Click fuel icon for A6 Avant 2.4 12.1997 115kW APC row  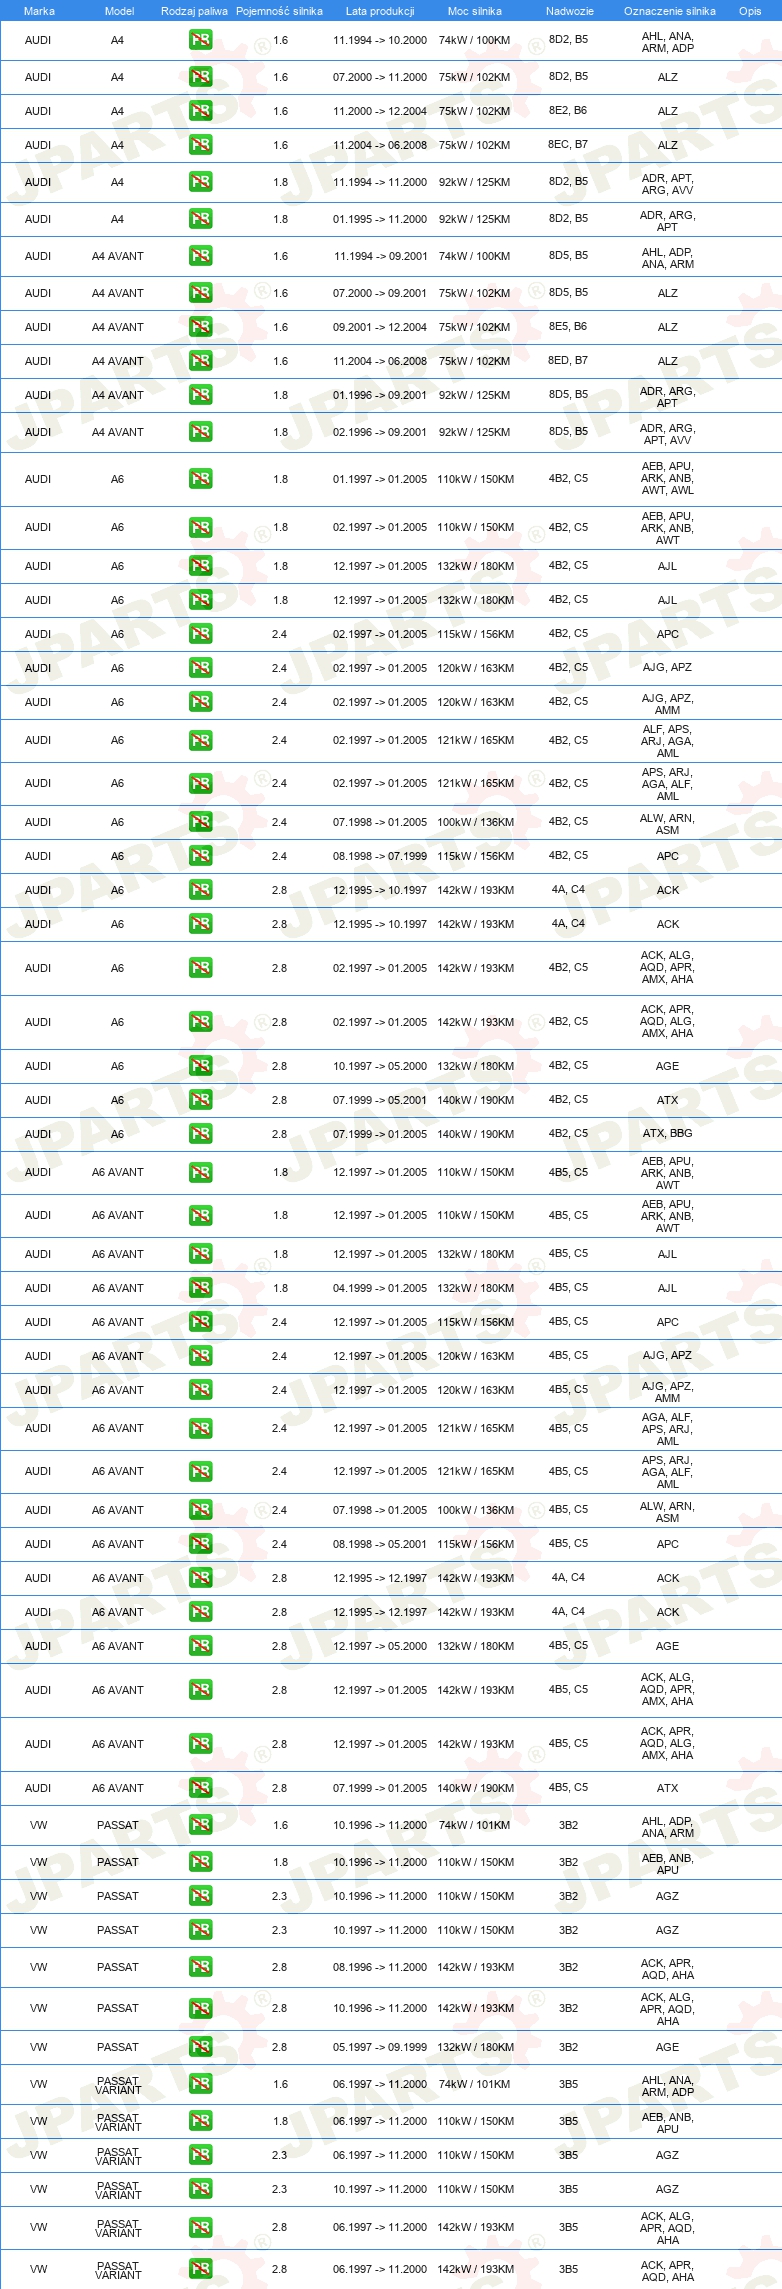pos(200,1322)
